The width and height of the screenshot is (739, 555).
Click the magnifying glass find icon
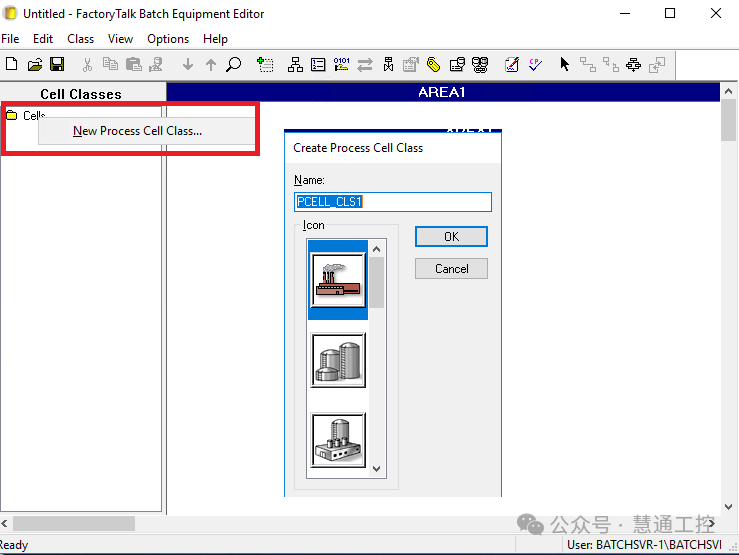point(233,64)
